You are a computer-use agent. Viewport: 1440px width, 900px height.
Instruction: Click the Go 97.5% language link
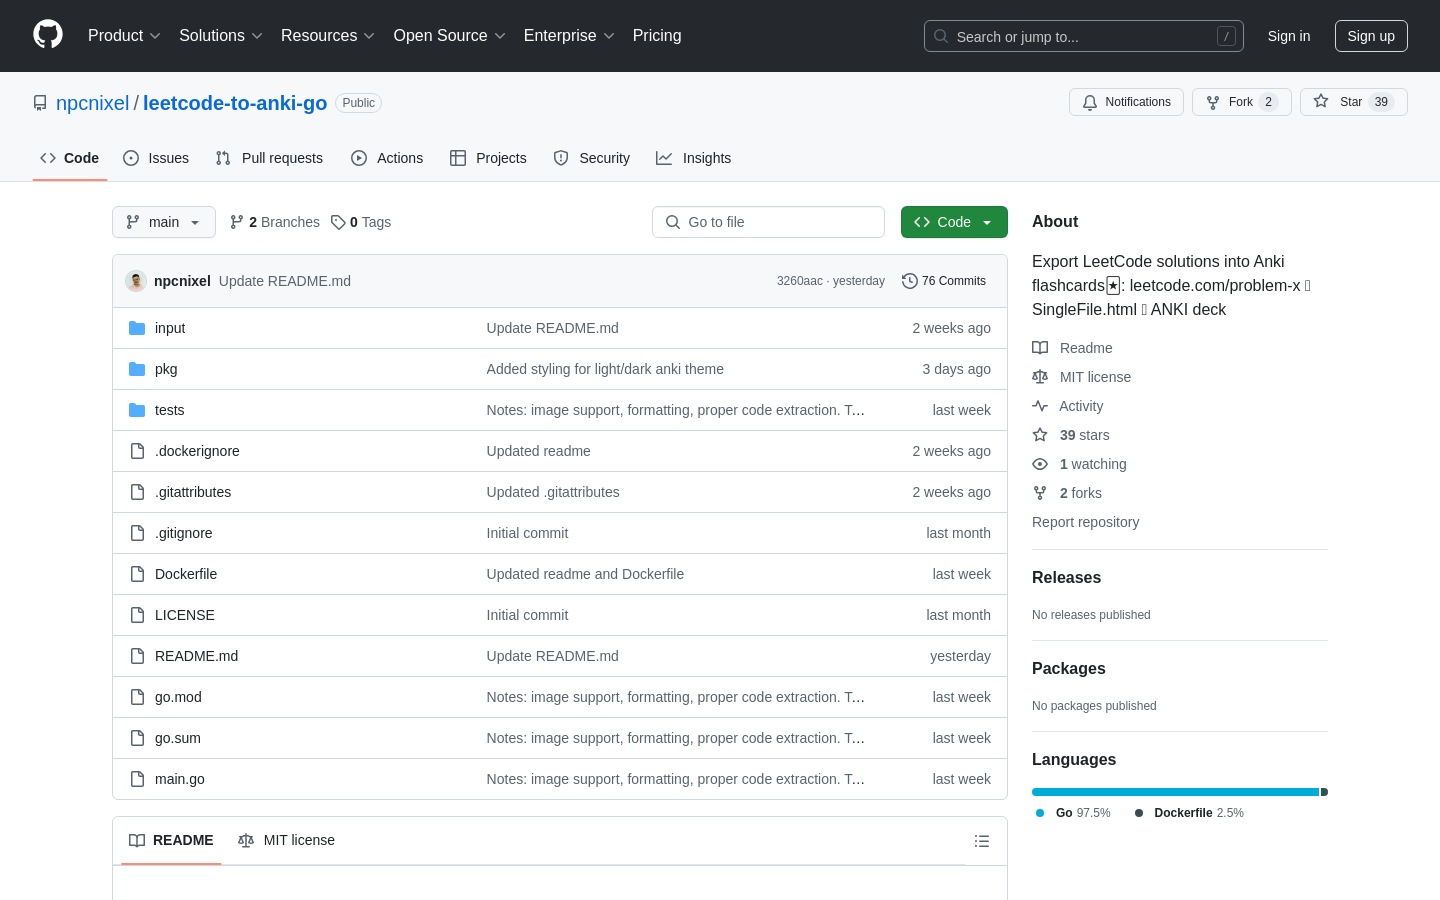click(x=1073, y=813)
